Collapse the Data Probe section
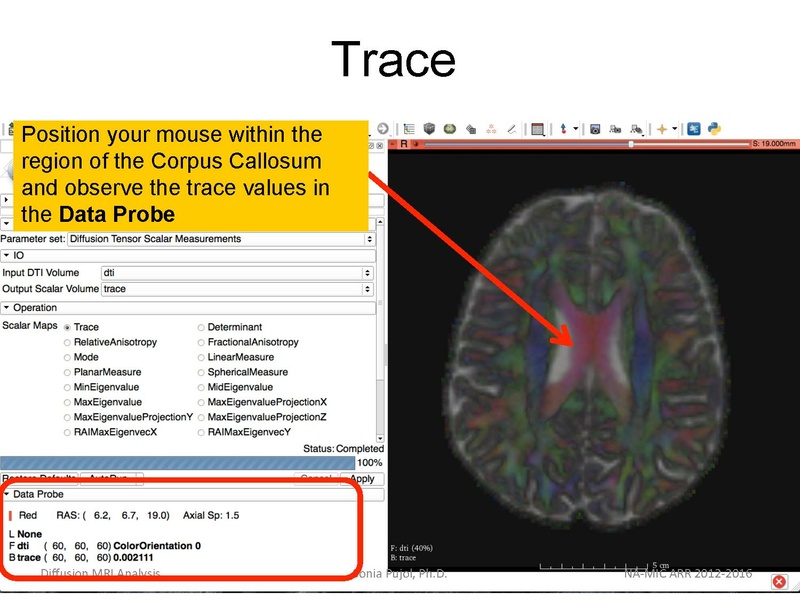 [7, 494]
